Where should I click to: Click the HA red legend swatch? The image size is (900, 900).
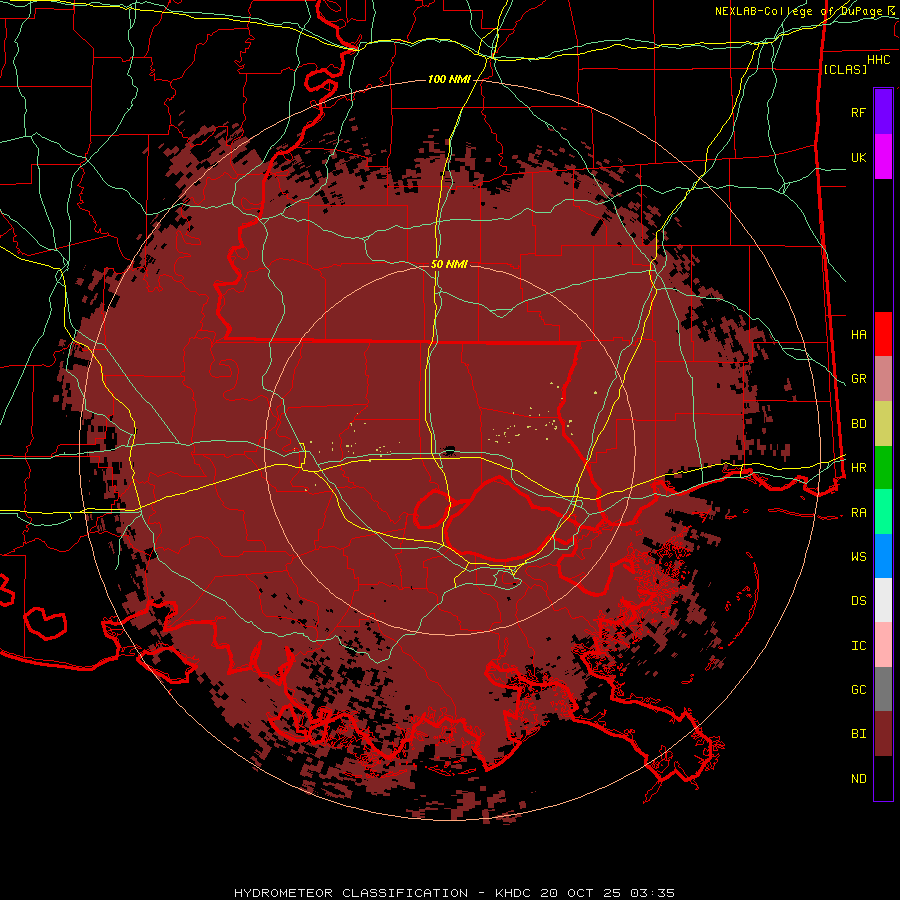883,334
